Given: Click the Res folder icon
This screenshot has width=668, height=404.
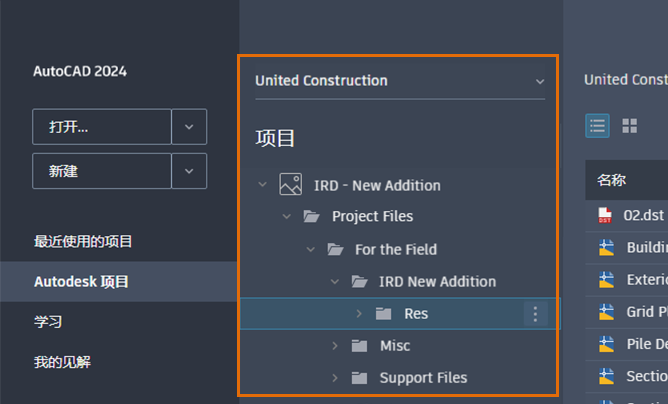Looking at the screenshot, I should [383, 314].
